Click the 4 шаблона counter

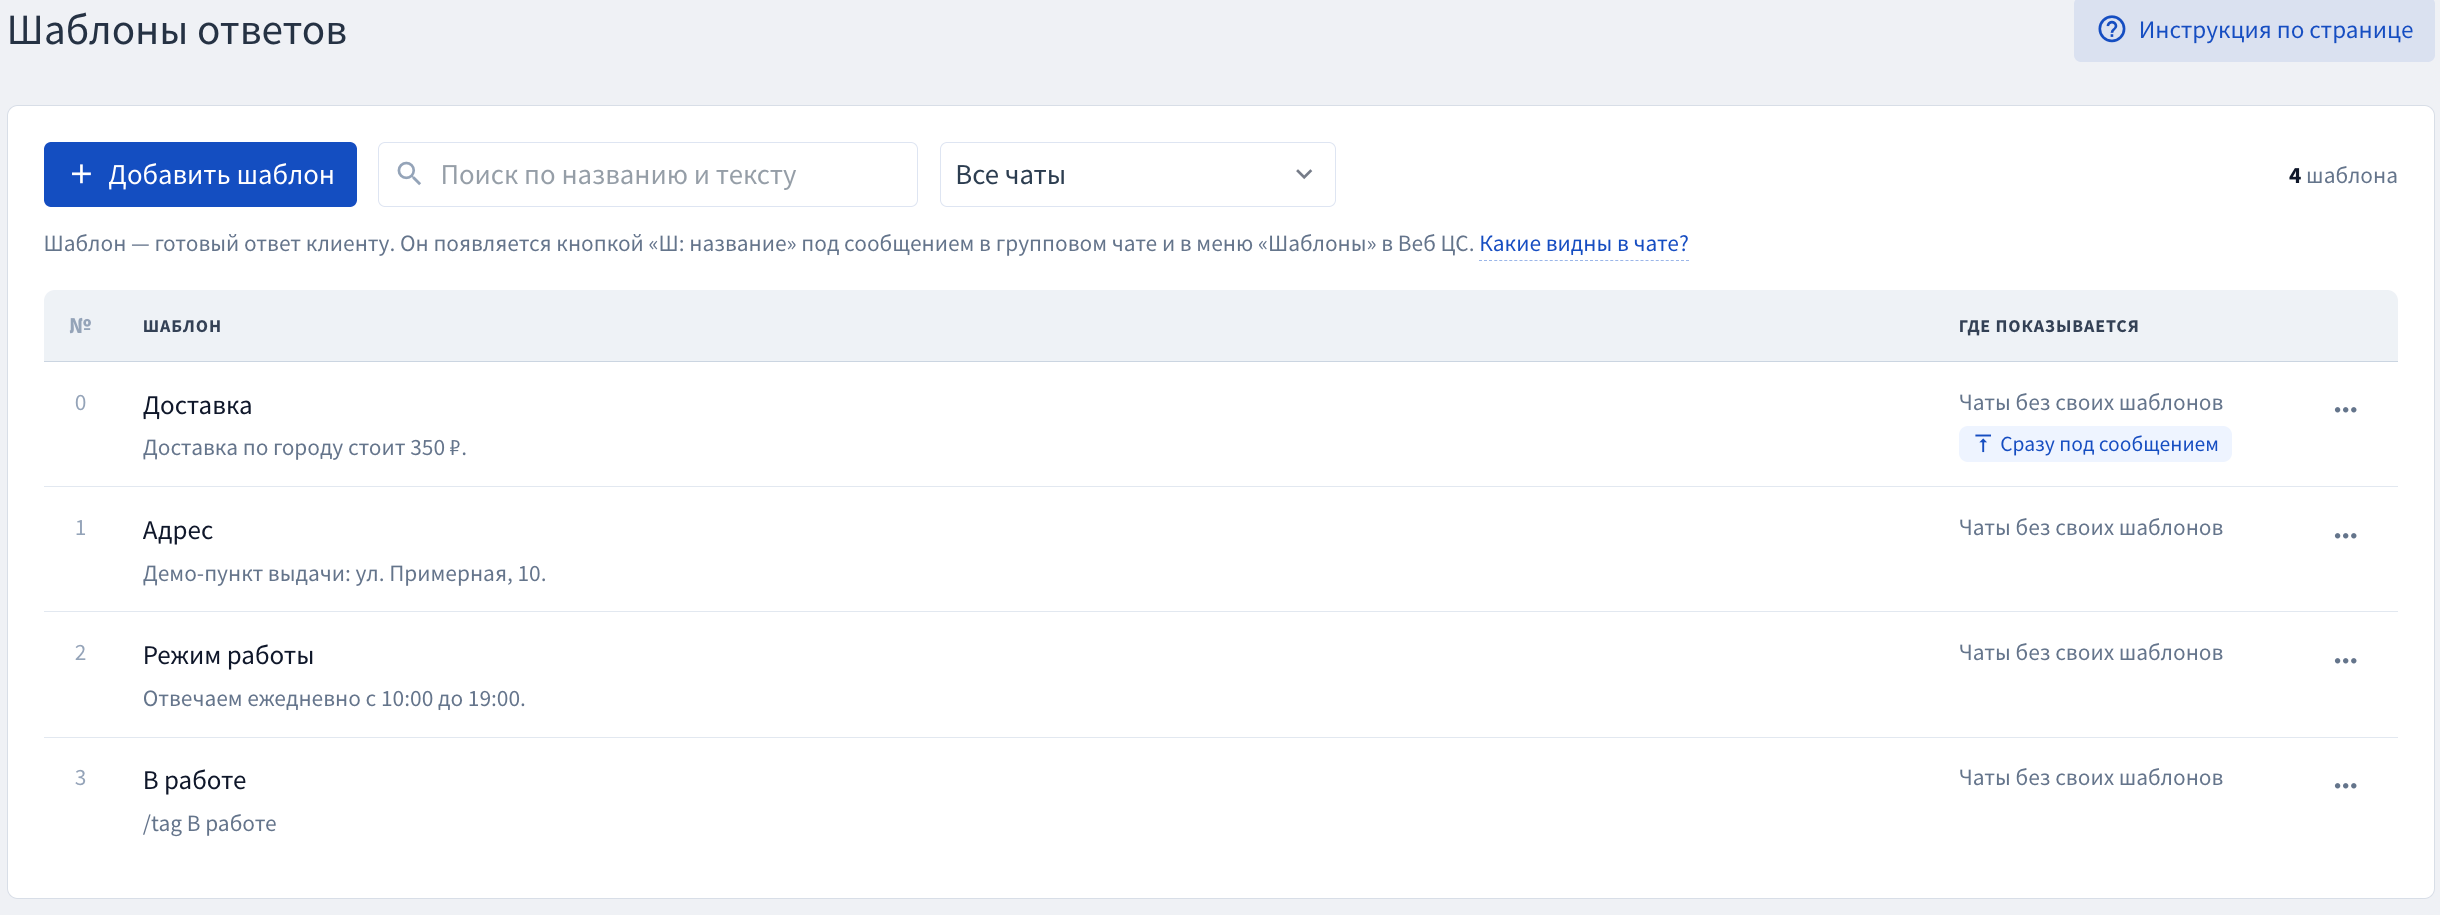pos(2342,175)
